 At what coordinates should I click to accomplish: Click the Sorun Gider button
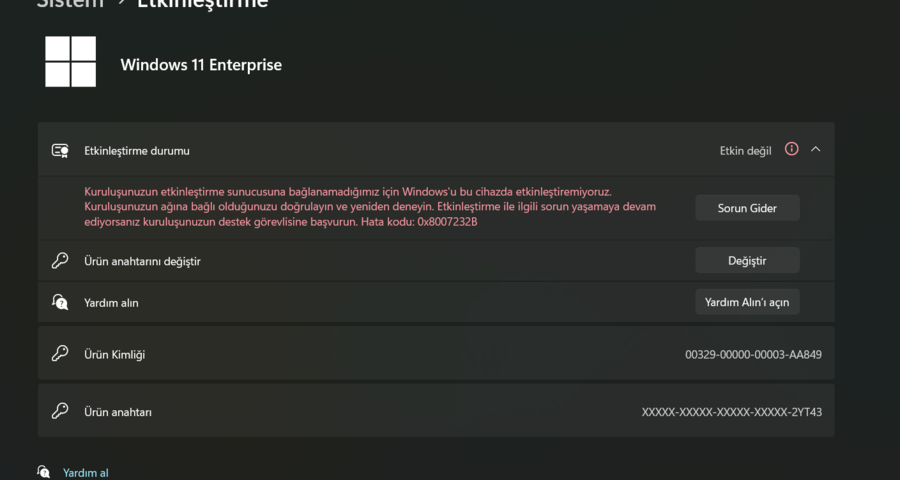(x=747, y=208)
